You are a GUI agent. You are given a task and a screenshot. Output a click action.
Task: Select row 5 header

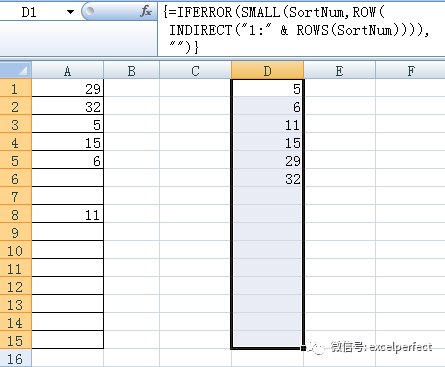15,160
